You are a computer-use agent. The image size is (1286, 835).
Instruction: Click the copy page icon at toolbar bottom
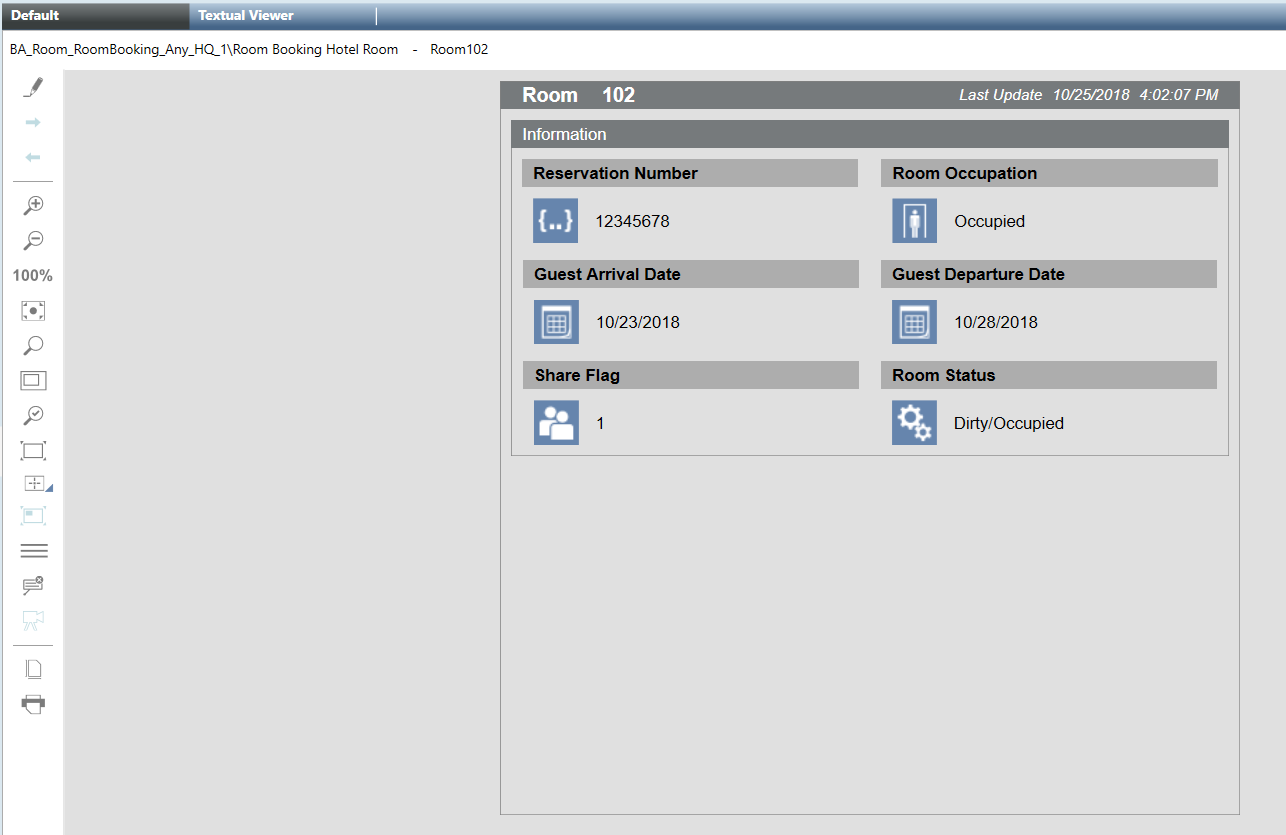[x=33, y=668]
